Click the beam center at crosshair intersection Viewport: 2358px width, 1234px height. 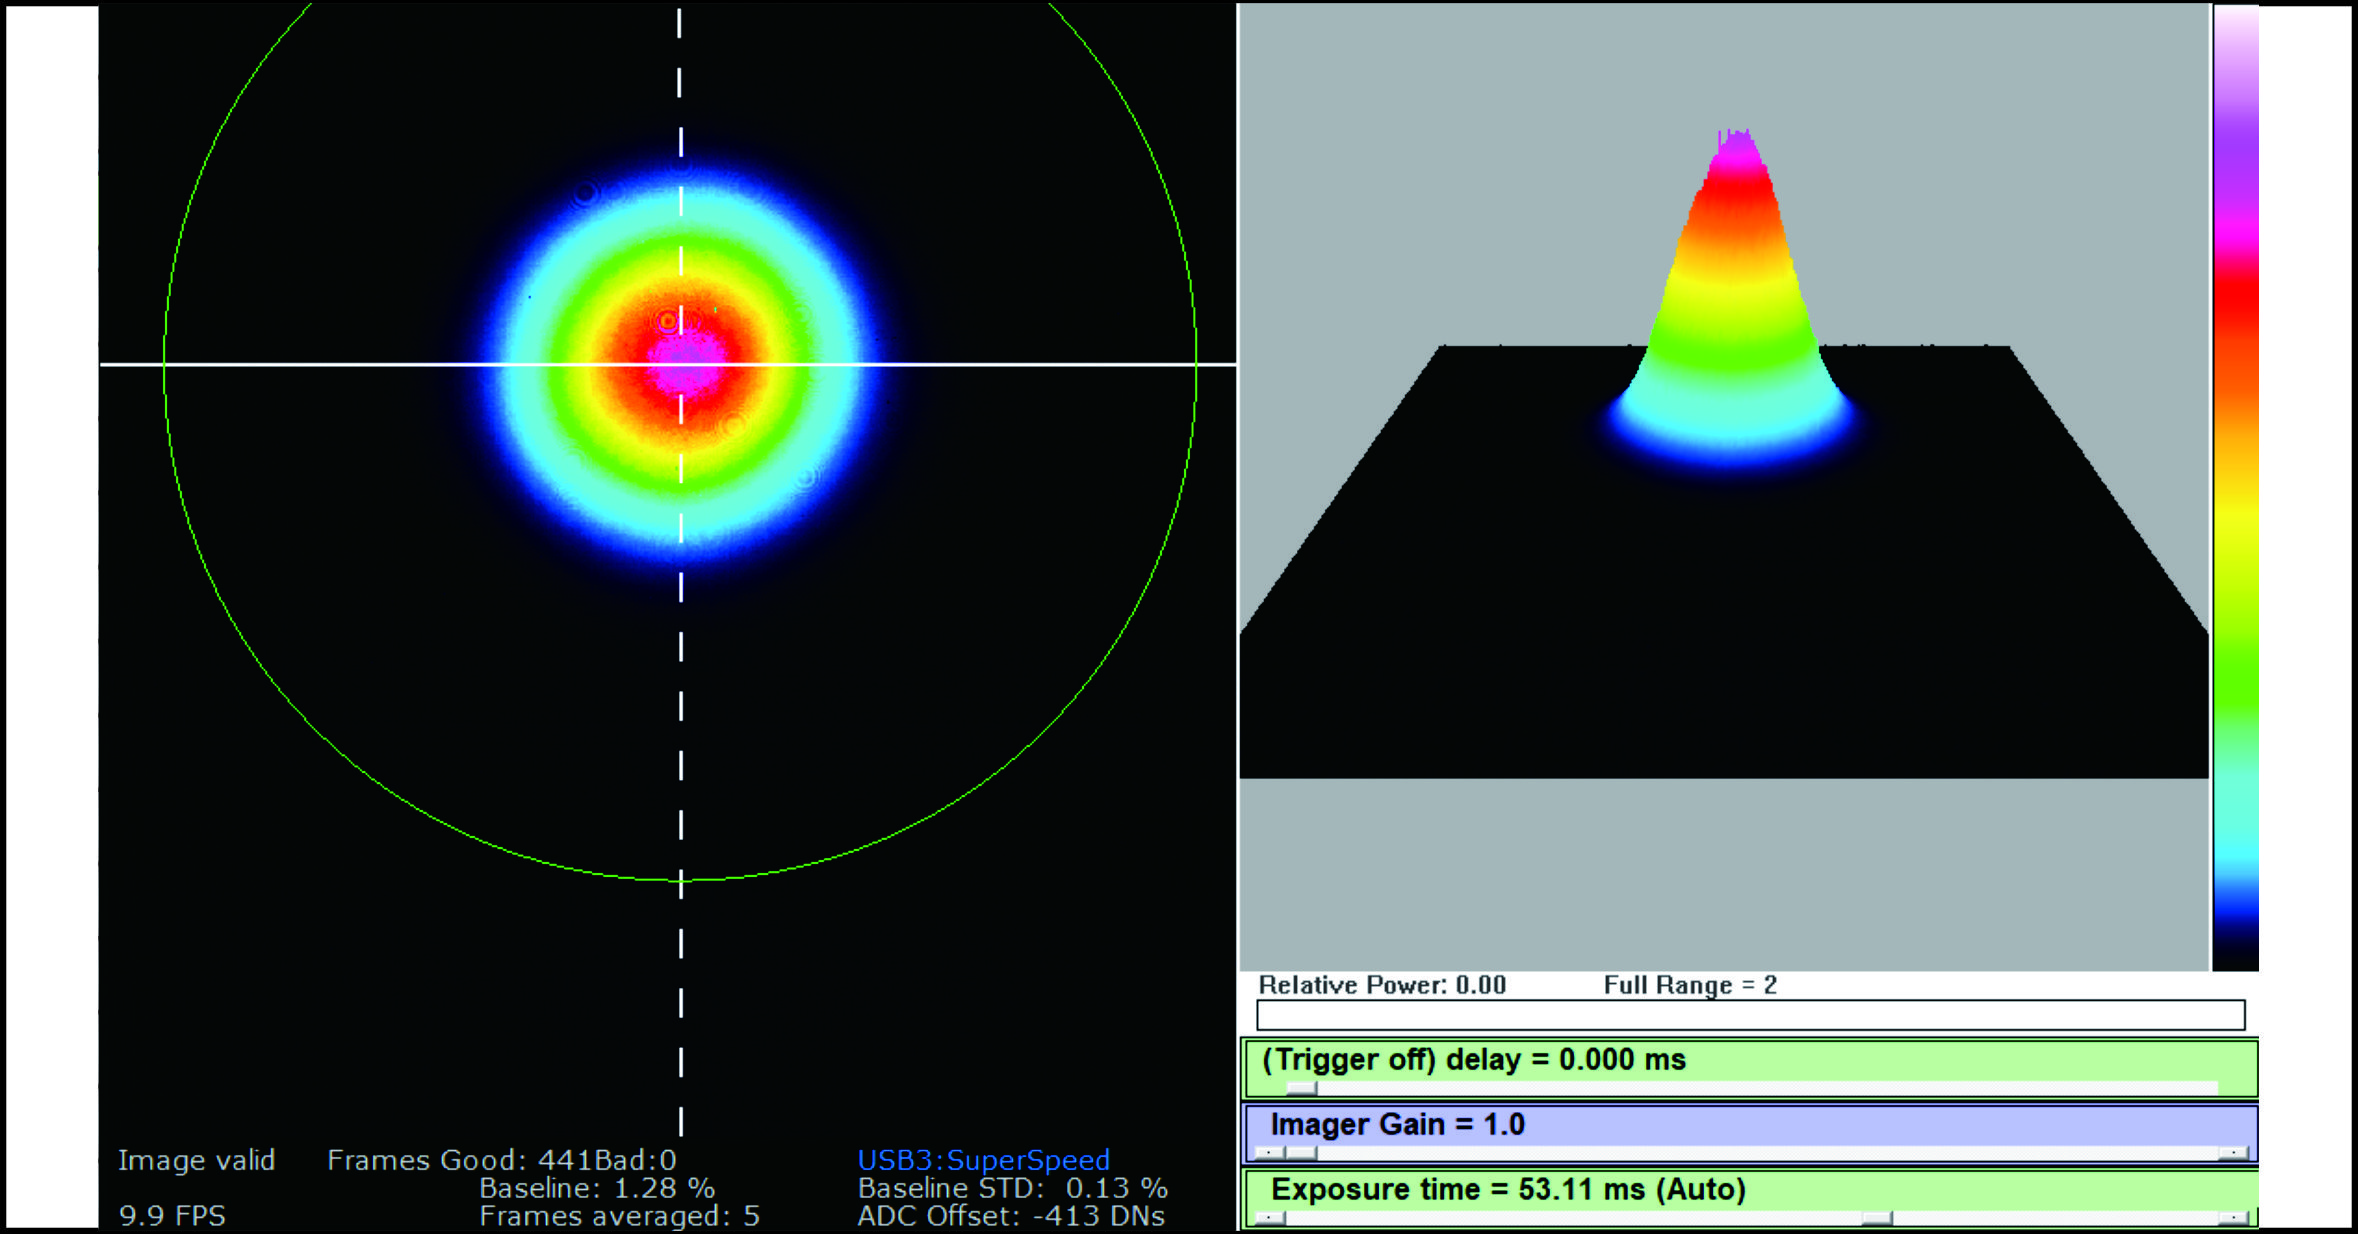682,365
